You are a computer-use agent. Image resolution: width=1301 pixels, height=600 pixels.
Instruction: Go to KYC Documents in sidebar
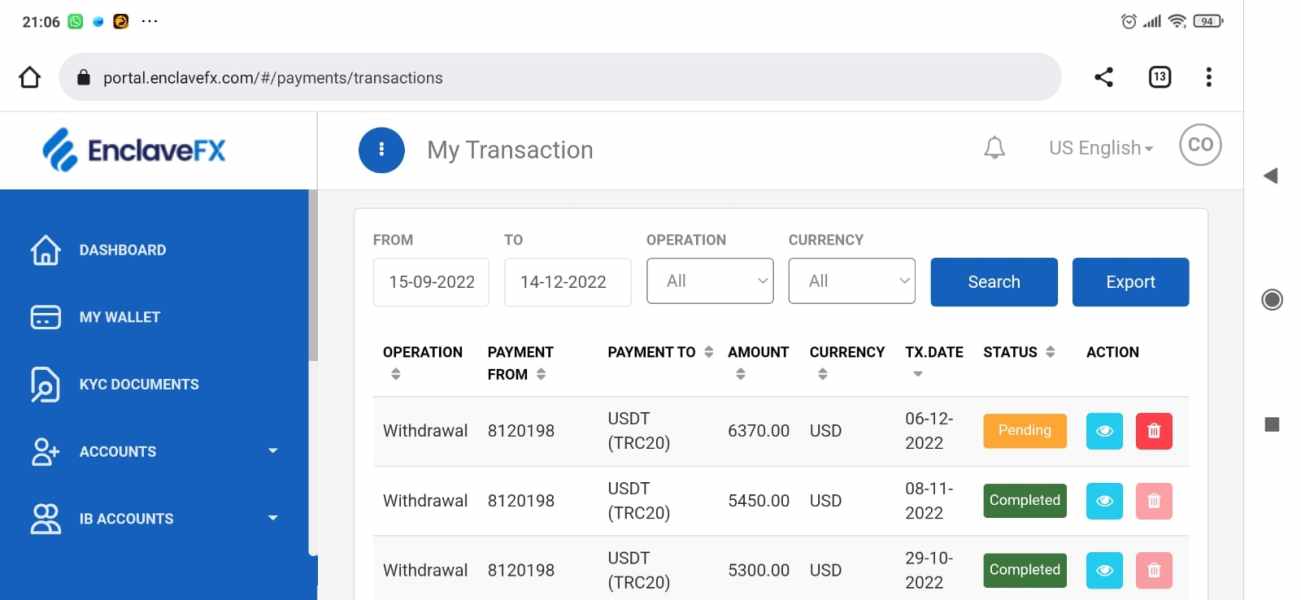(x=138, y=384)
